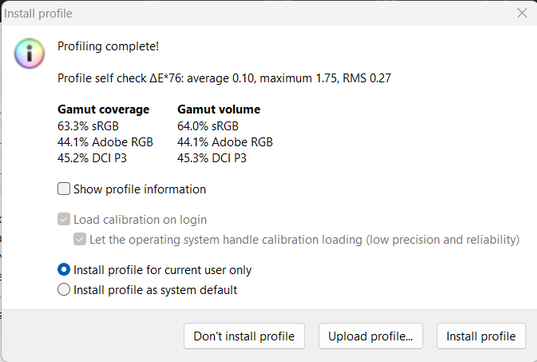Enable Show profile information checkbox
The width and height of the screenshot is (537, 362).
(64, 189)
